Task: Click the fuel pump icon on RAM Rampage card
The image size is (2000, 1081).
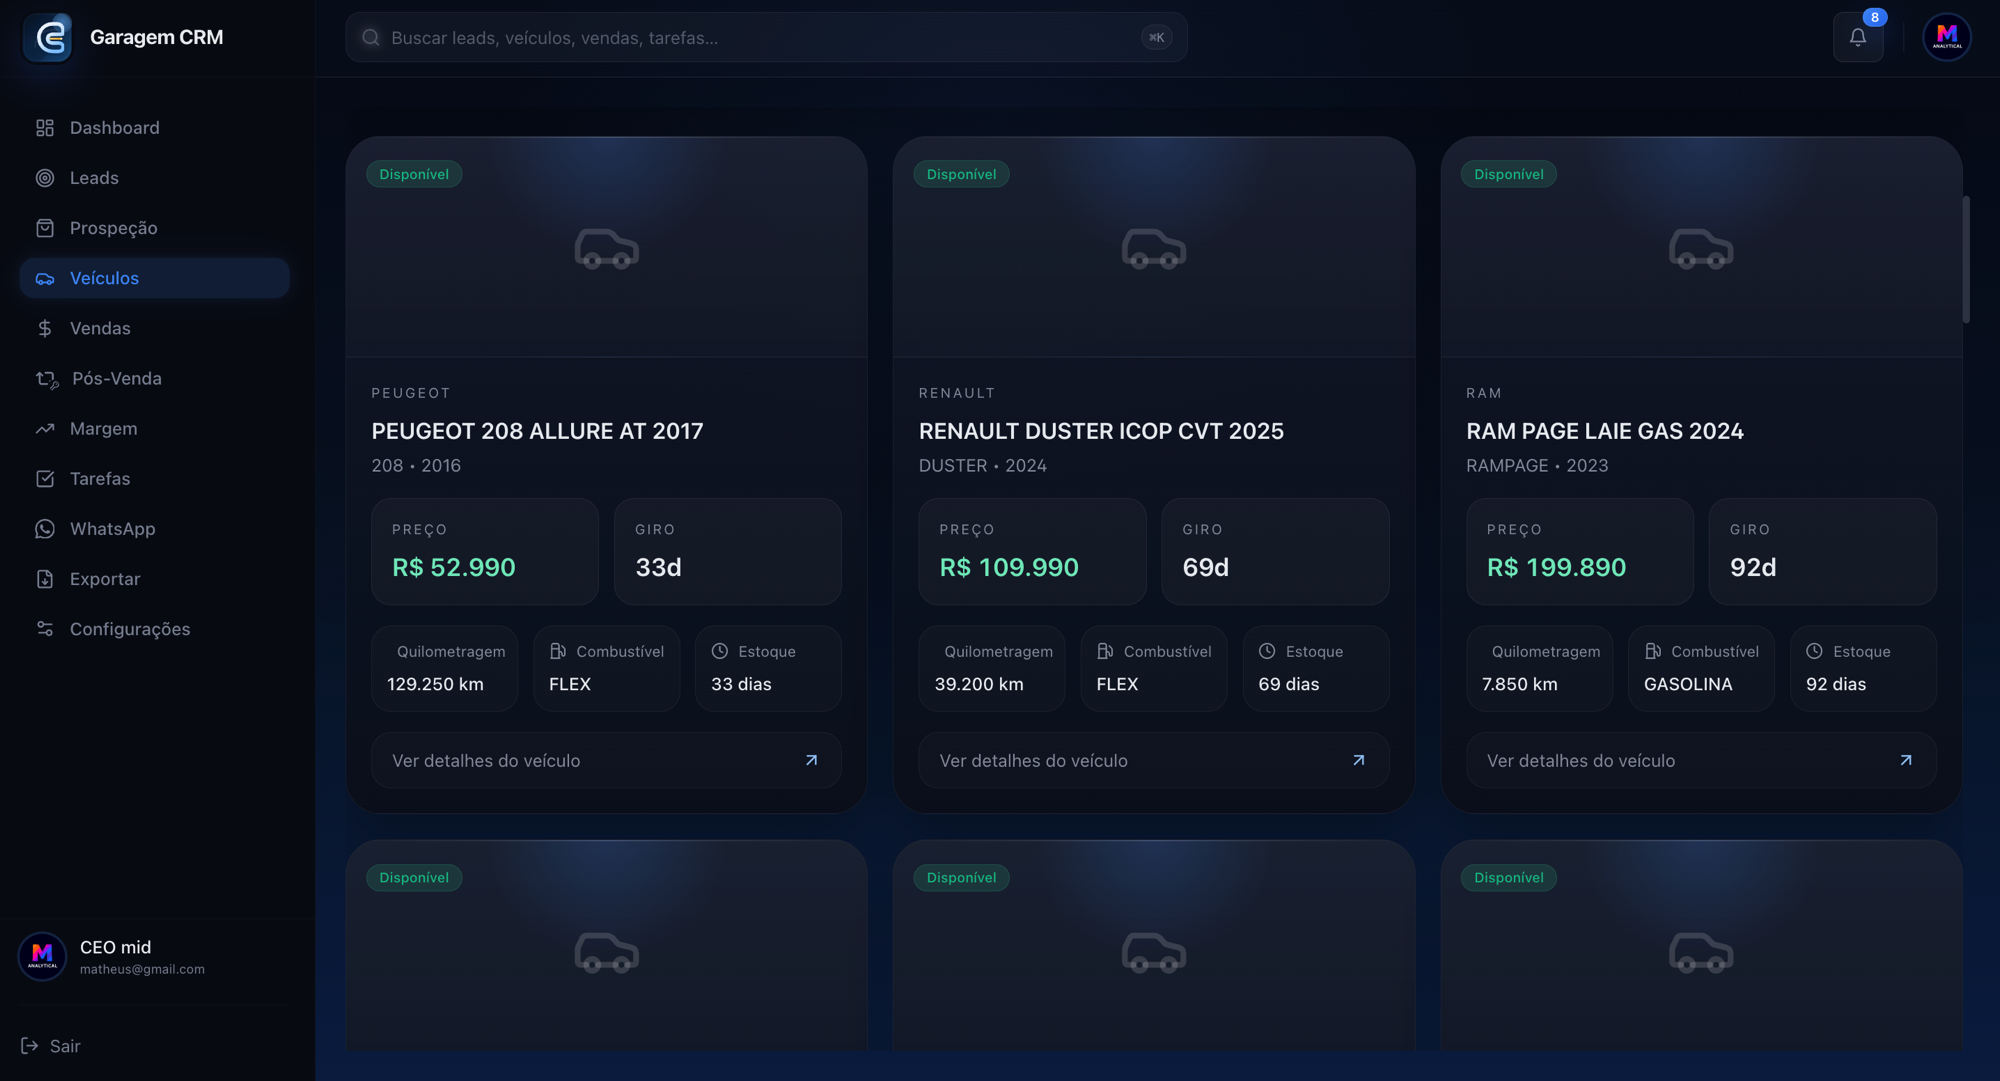Action: (x=1653, y=651)
